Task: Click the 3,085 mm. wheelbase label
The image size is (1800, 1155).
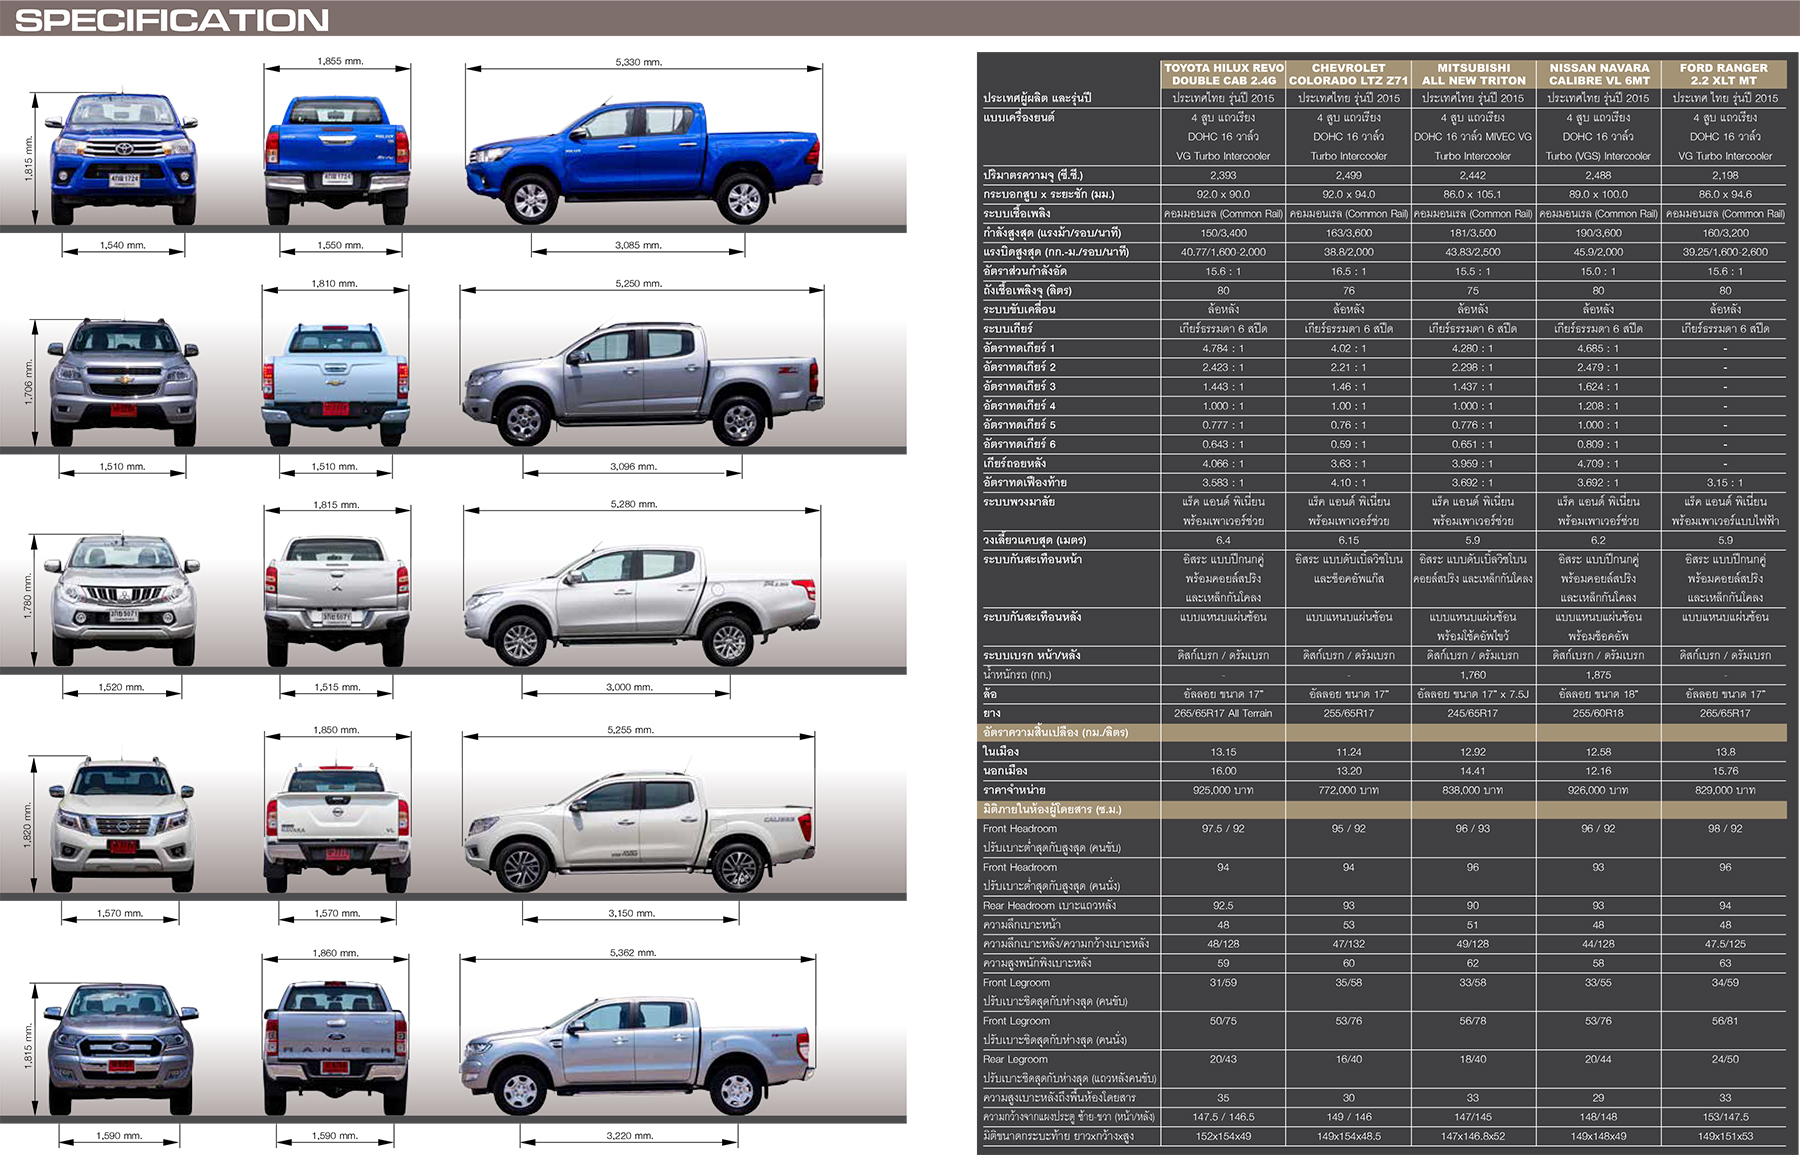Action: [638, 245]
